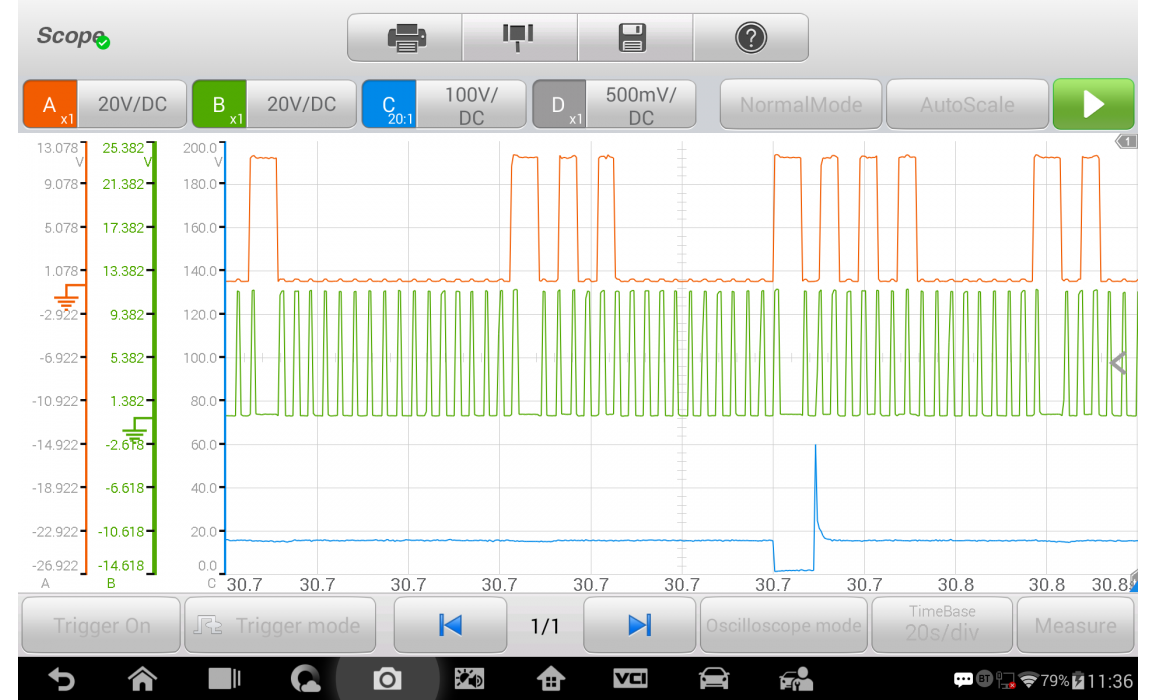1156x700 pixels.
Task: Open channel A 20V/DC range settings
Action: 132,105
